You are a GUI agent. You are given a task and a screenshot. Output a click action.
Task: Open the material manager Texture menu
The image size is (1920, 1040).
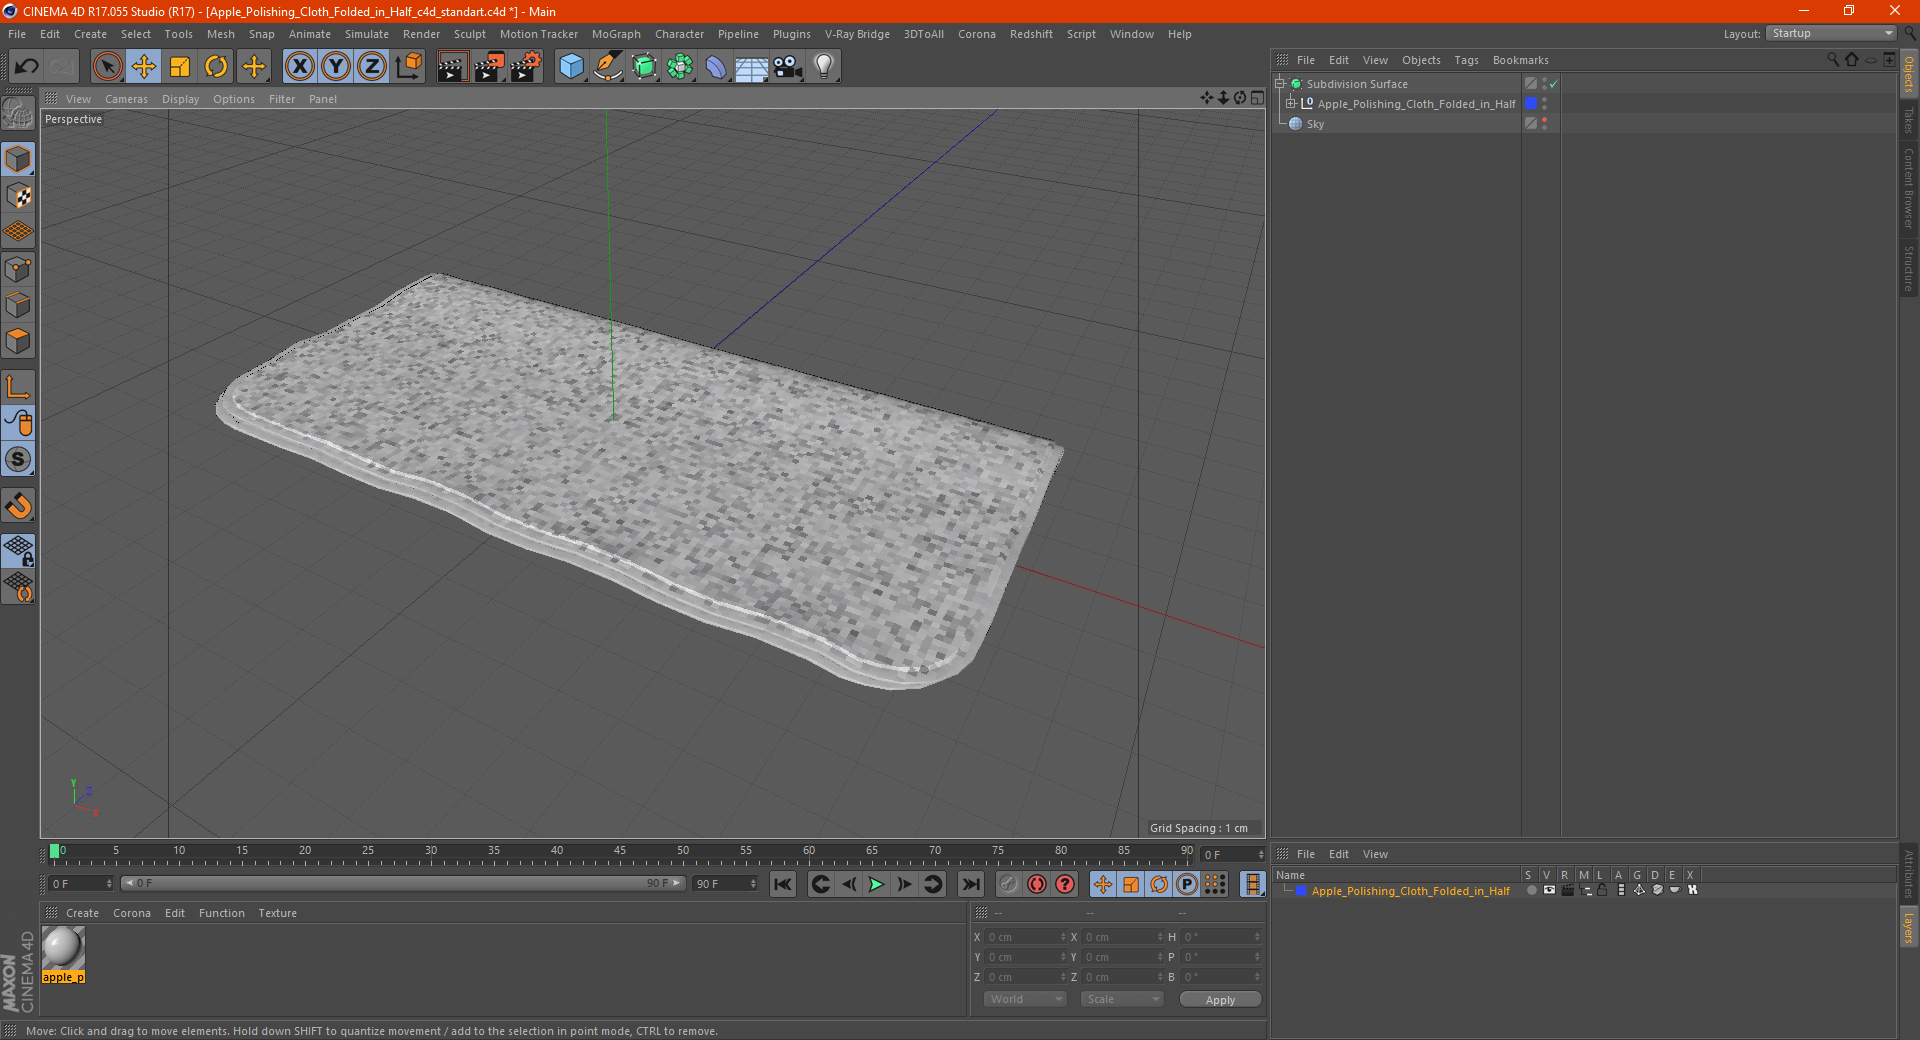pos(277,913)
